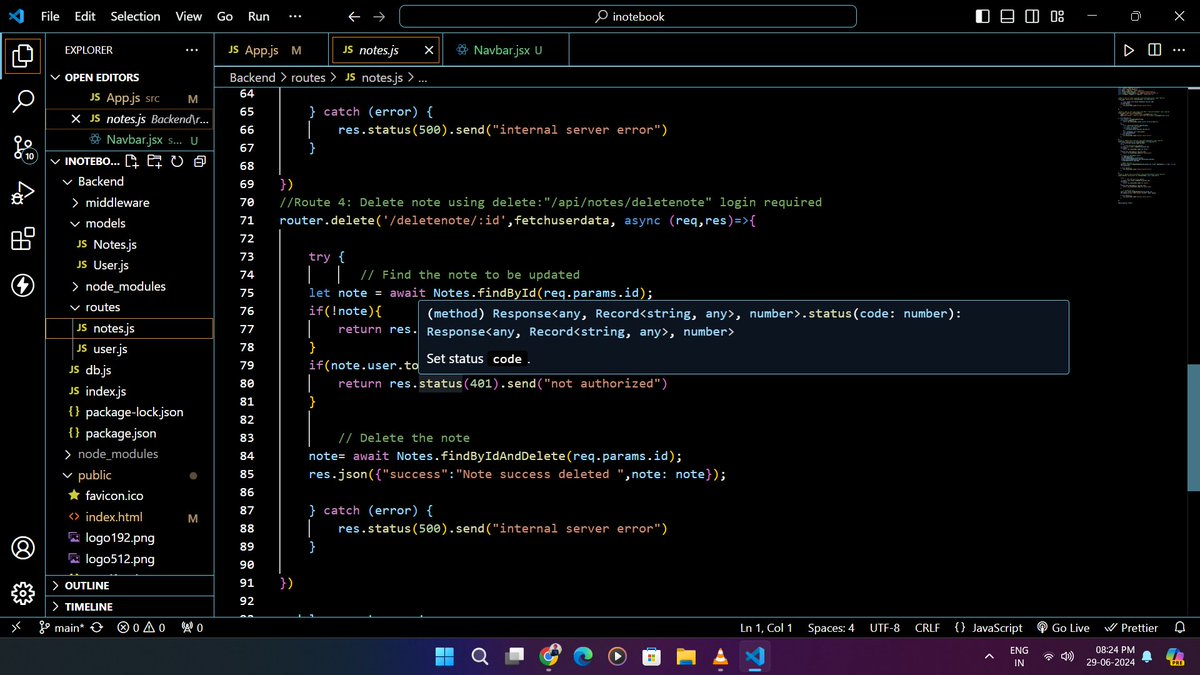Switch the main* git branch
Viewport: 1200px width, 675px height.
click(x=60, y=628)
